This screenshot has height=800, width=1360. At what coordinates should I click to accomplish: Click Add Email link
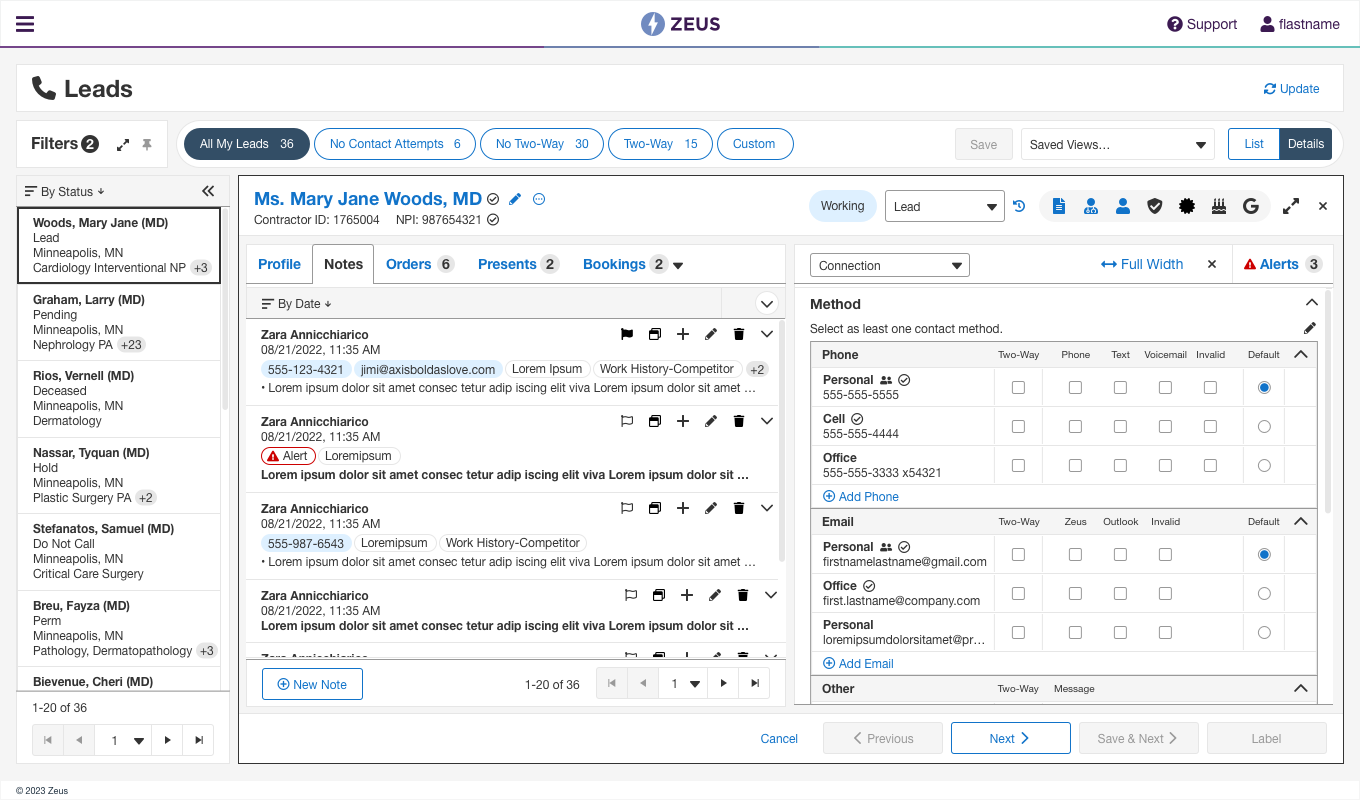(858, 663)
